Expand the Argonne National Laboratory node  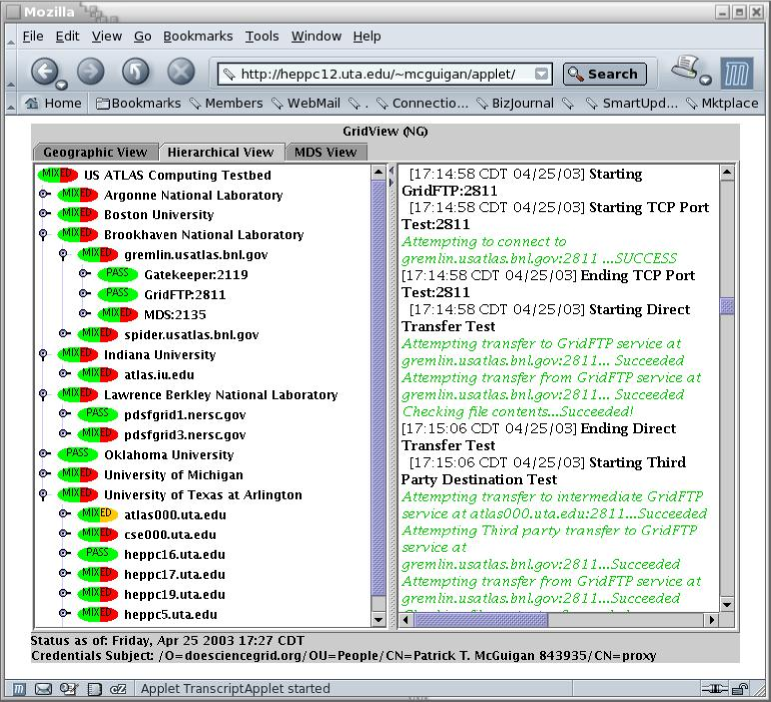(x=43, y=195)
